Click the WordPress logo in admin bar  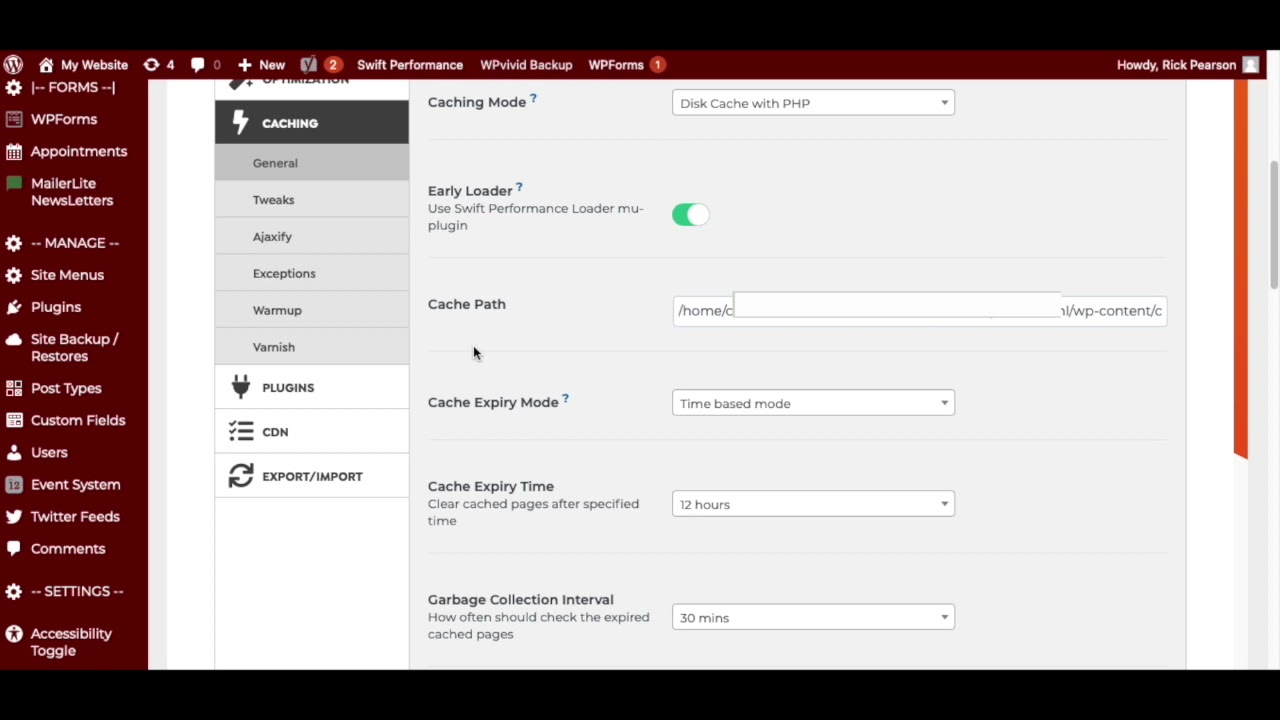pyautogui.click(x=13, y=65)
